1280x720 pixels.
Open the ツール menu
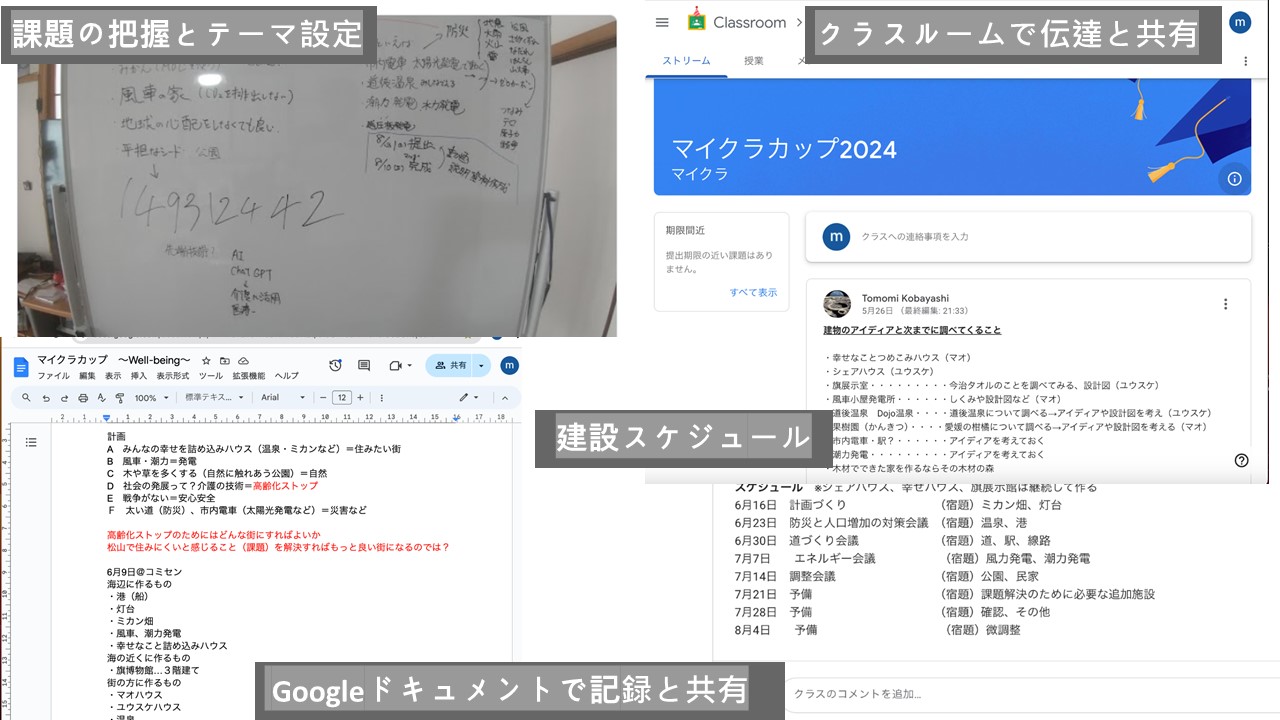coord(211,376)
